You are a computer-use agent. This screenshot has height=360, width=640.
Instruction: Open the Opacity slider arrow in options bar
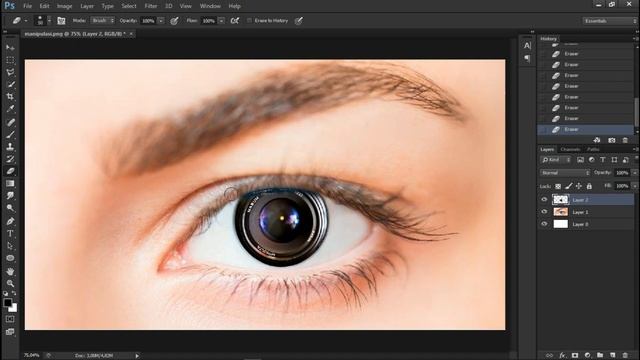pyautogui.click(x=161, y=21)
